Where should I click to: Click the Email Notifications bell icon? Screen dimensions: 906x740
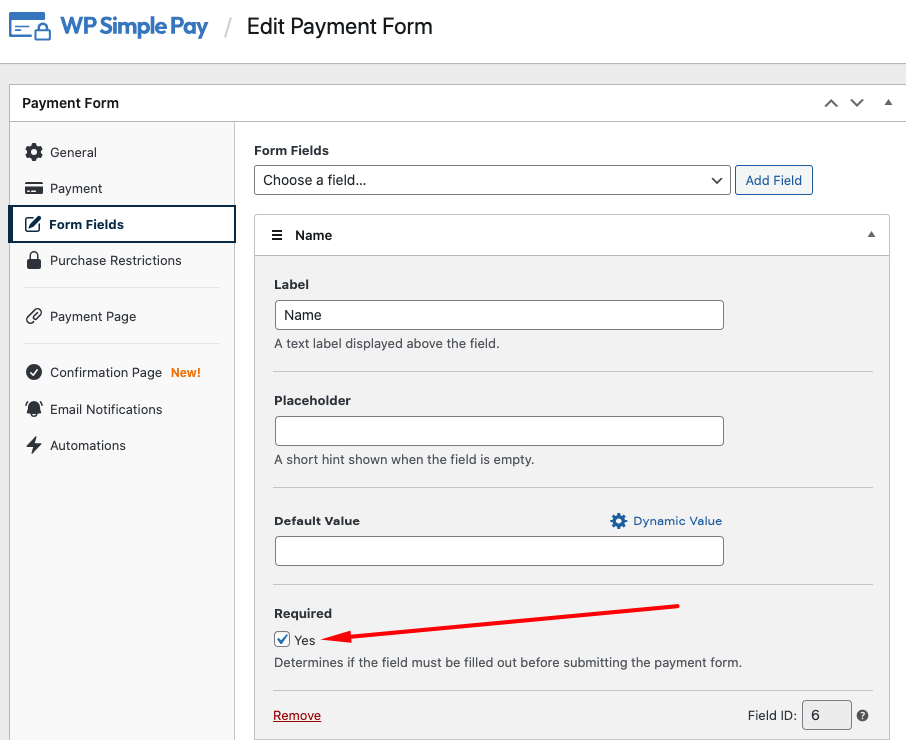34,409
